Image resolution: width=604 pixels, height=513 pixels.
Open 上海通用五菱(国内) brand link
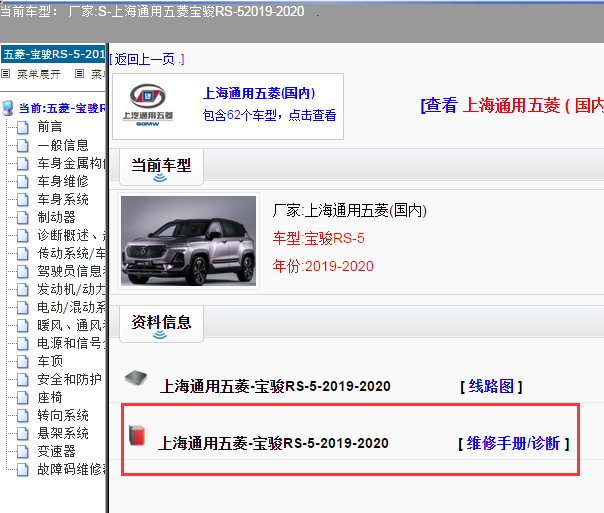click(259, 93)
